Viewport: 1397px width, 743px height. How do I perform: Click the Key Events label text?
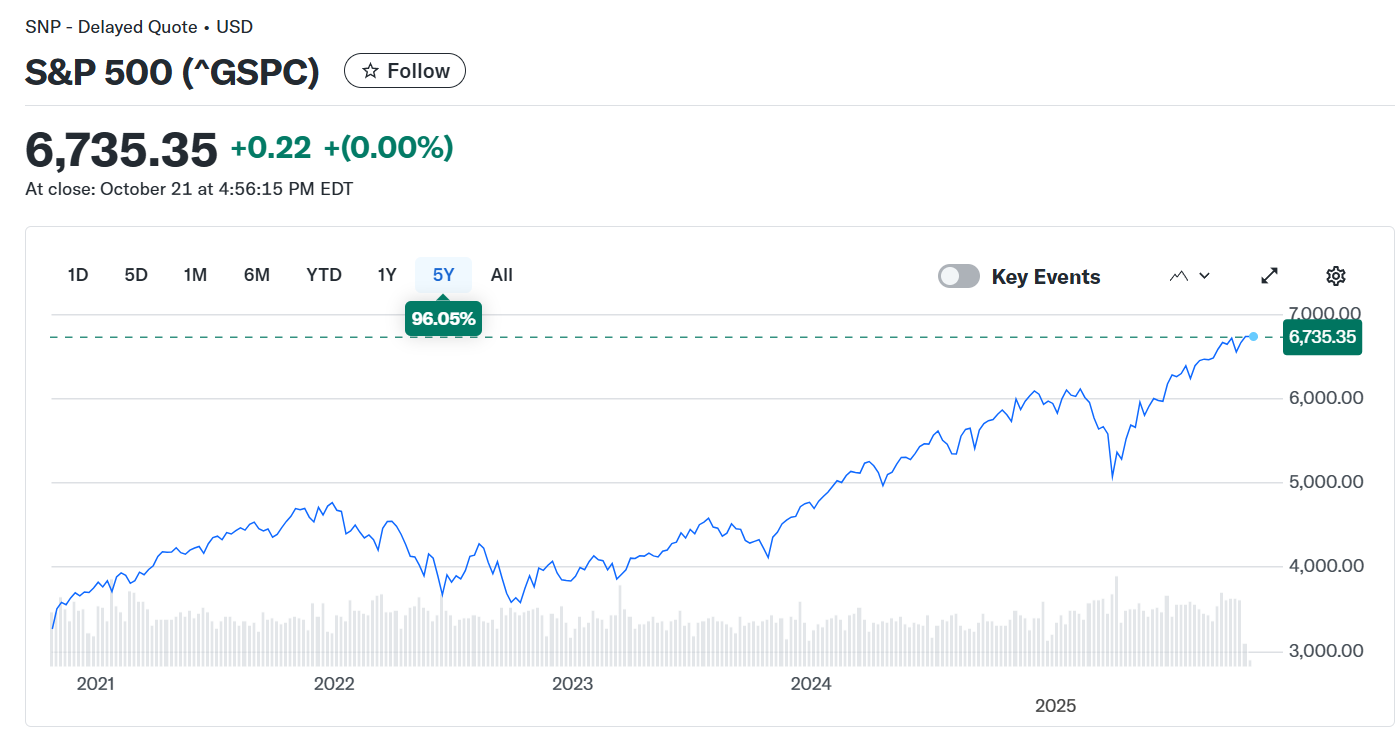coord(1046,277)
